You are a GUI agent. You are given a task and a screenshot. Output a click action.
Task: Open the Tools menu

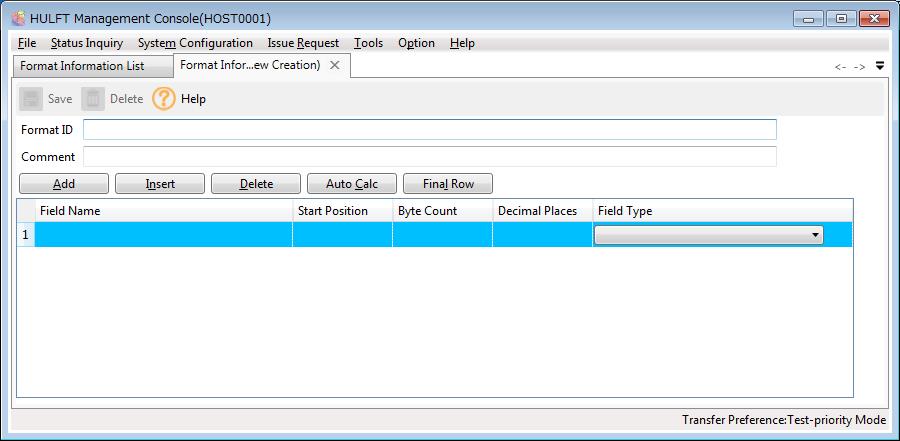coord(368,43)
